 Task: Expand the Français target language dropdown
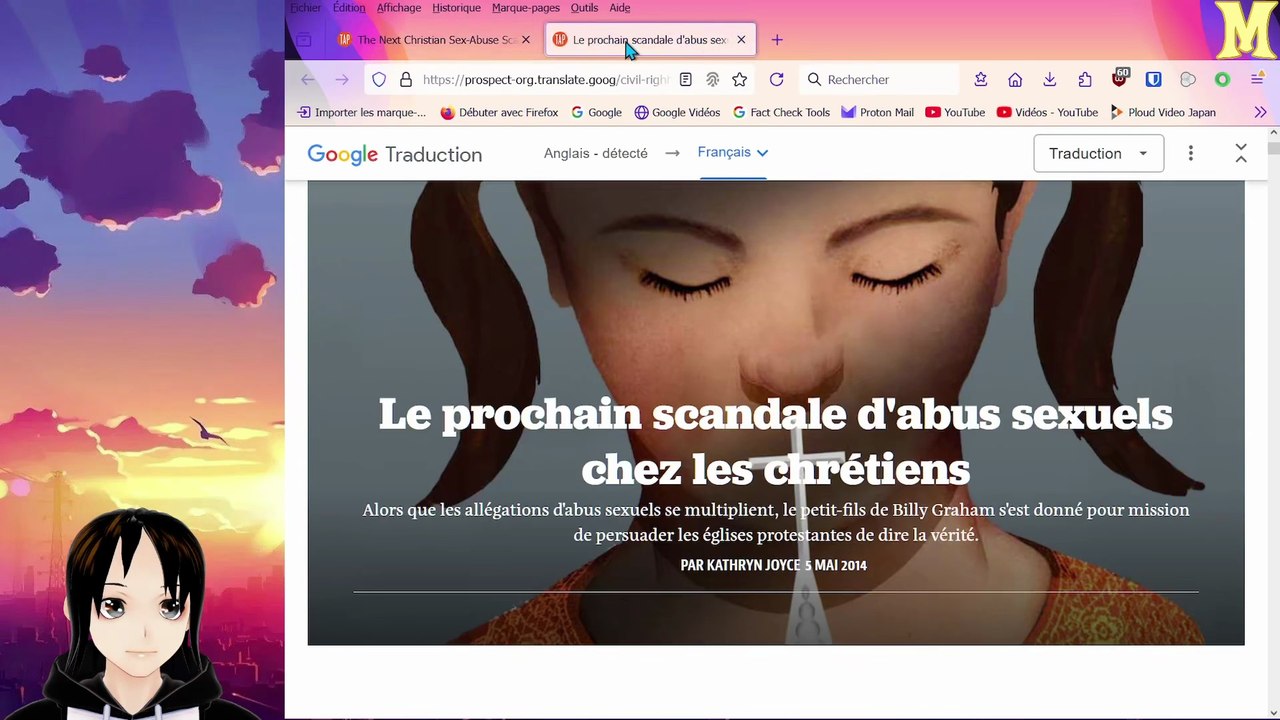pos(733,152)
